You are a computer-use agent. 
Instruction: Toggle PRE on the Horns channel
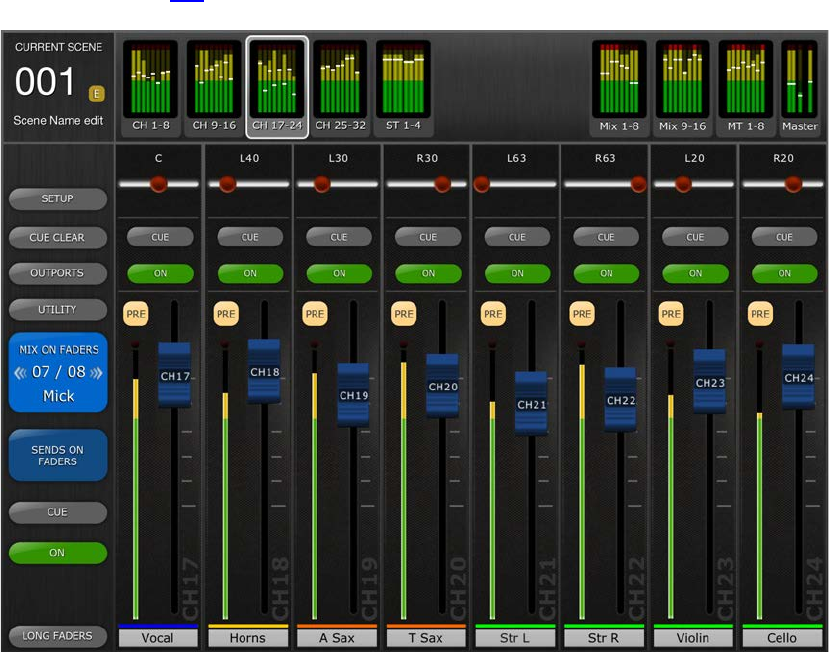(226, 314)
